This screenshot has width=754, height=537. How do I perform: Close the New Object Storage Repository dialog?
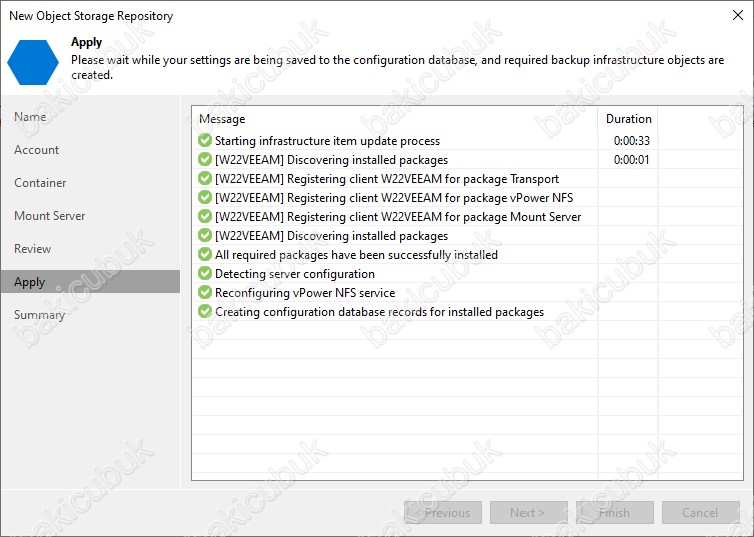(x=738, y=15)
